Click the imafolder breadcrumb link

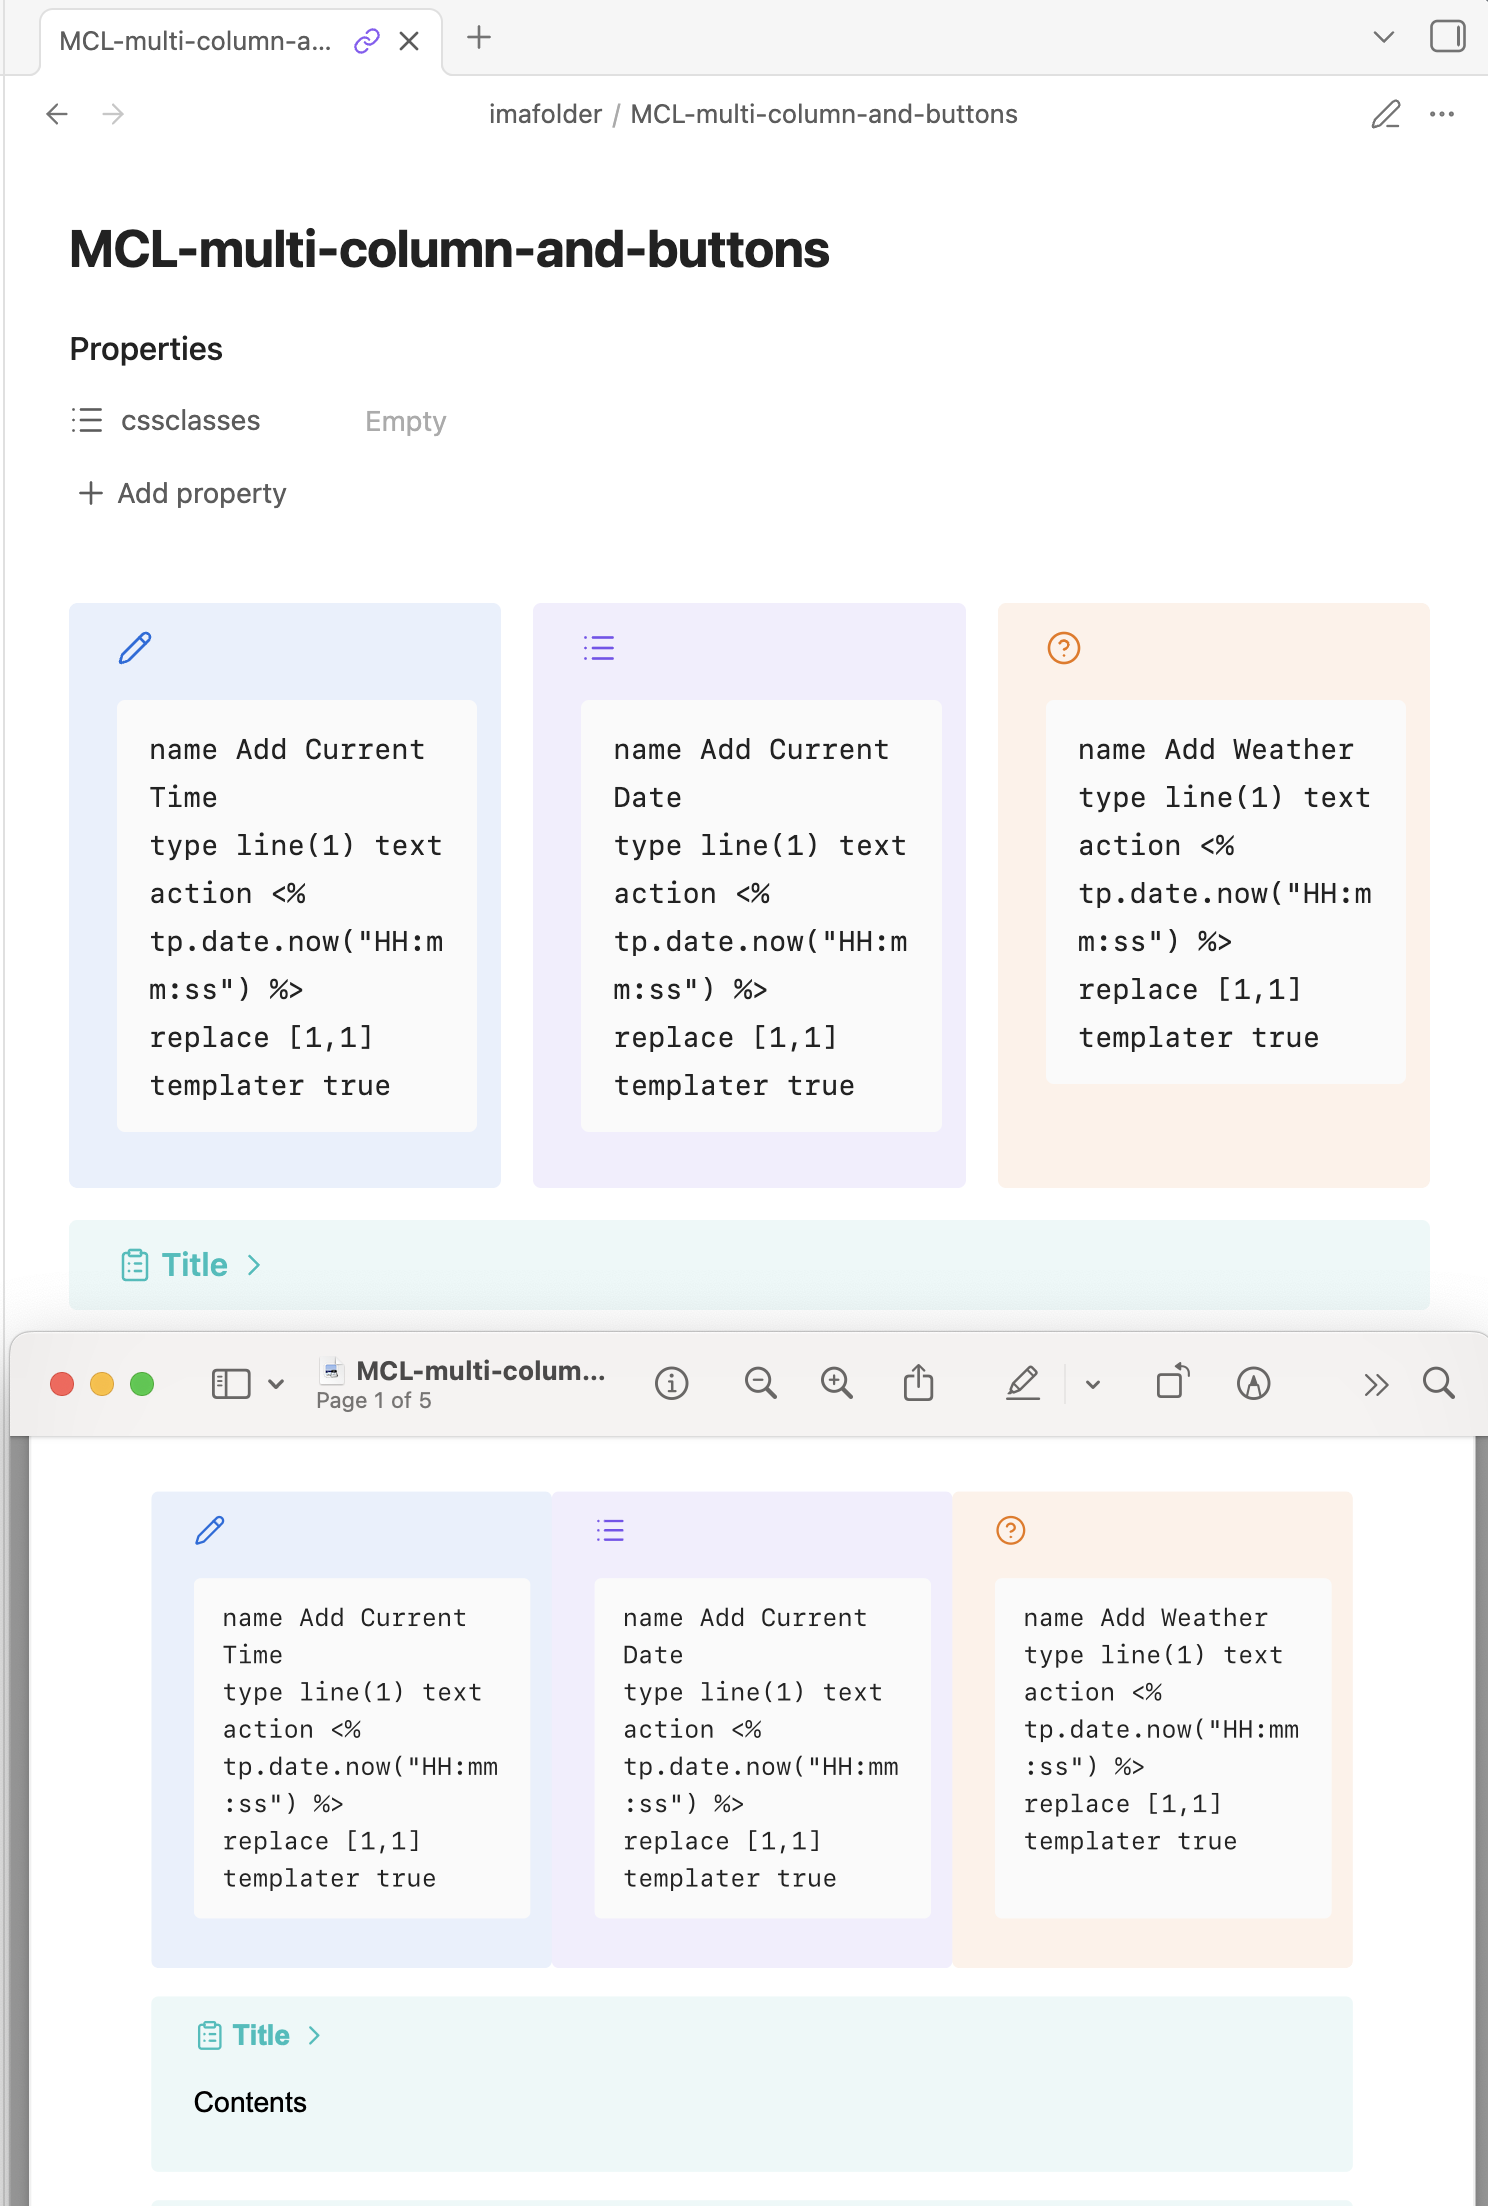point(545,115)
